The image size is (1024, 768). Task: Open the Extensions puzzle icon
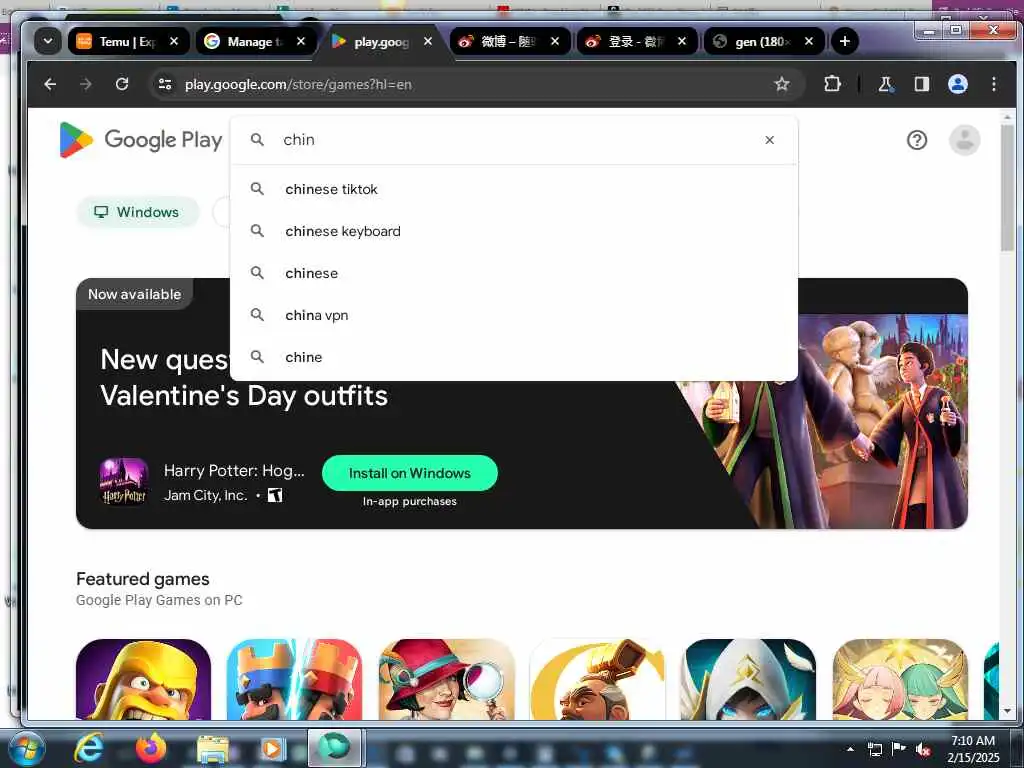832,84
